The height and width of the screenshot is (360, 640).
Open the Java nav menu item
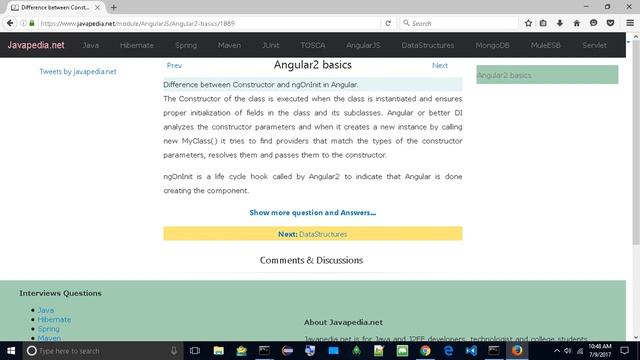click(x=91, y=45)
